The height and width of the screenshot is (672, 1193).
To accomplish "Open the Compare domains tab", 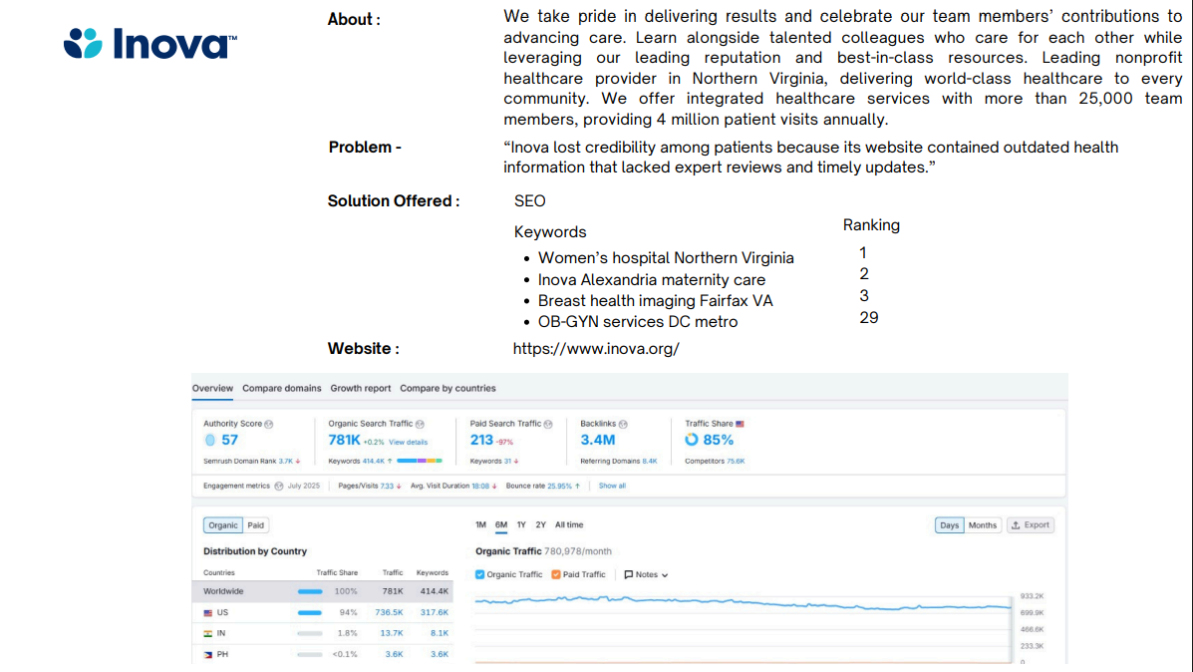I will pyautogui.click(x=282, y=388).
